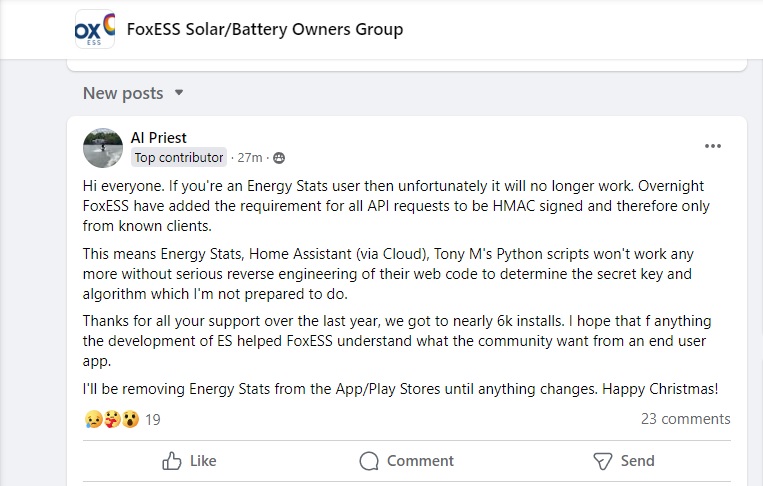Open the 27m post timestamp
Screen dimensions: 763x486
(x=249, y=158)
